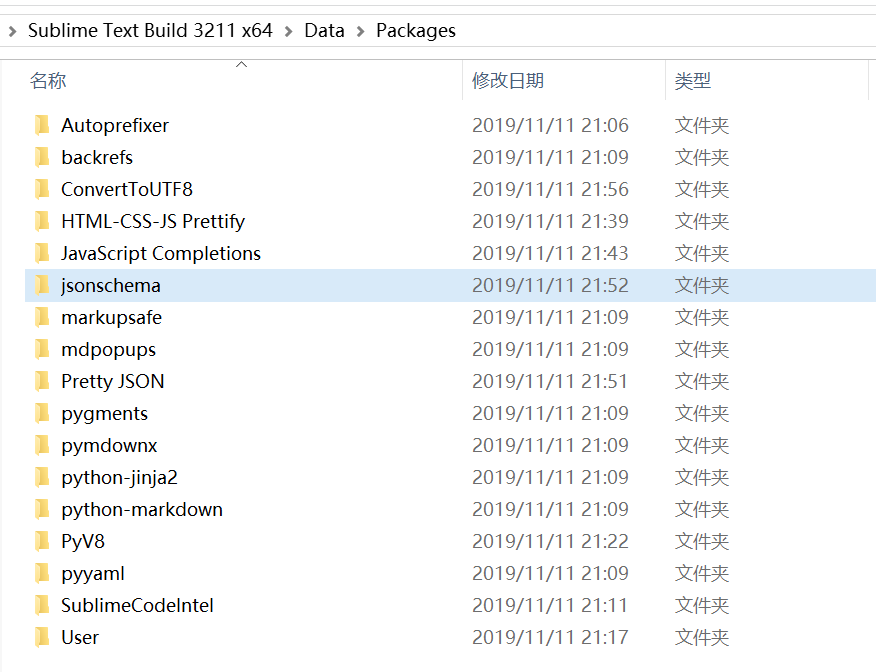Open breadcrumb chevron before Data
The image size is (876, 672).
point(289,31)
